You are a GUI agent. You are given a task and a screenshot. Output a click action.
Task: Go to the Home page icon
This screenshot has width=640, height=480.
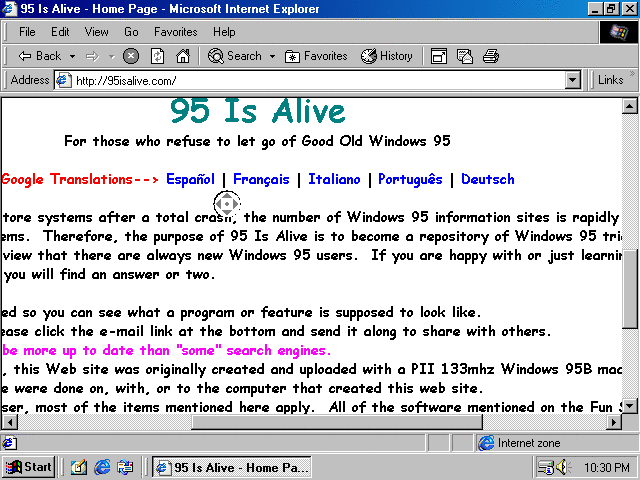pos(183,56)
